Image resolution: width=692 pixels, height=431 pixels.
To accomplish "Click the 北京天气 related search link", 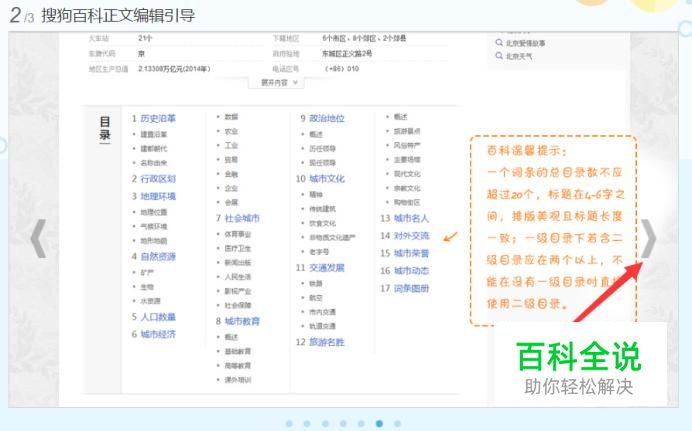I will (x=519, y=56).
